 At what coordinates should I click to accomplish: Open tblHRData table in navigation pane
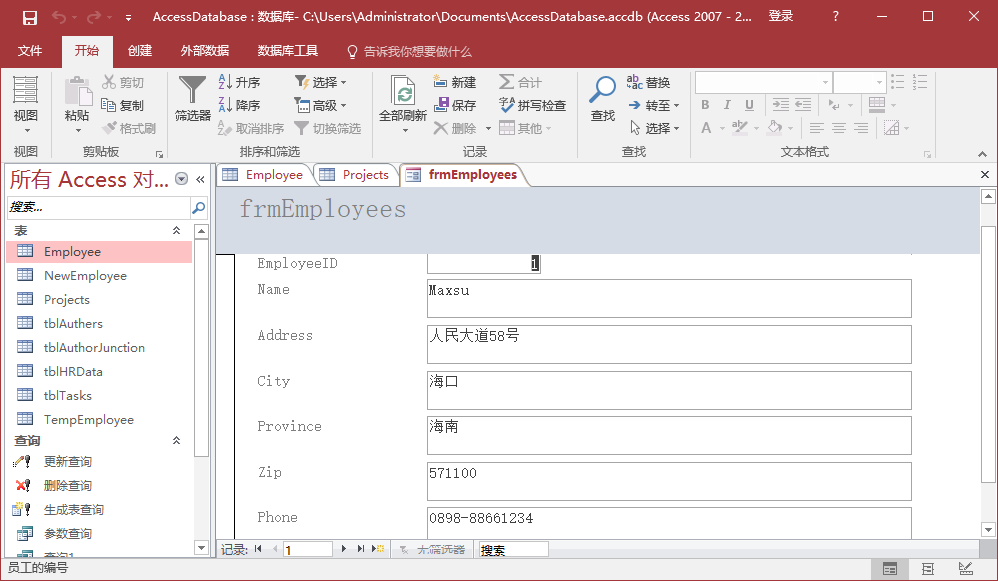(73, 371)
